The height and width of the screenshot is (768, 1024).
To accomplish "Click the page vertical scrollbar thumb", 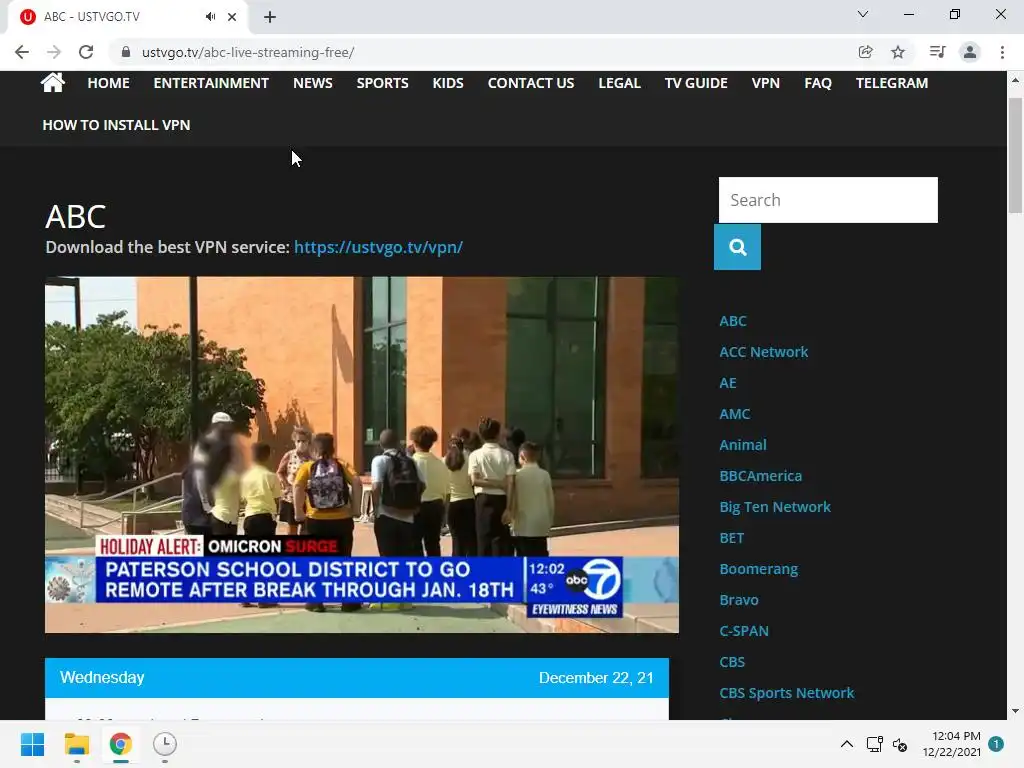I will (1015, 155).
